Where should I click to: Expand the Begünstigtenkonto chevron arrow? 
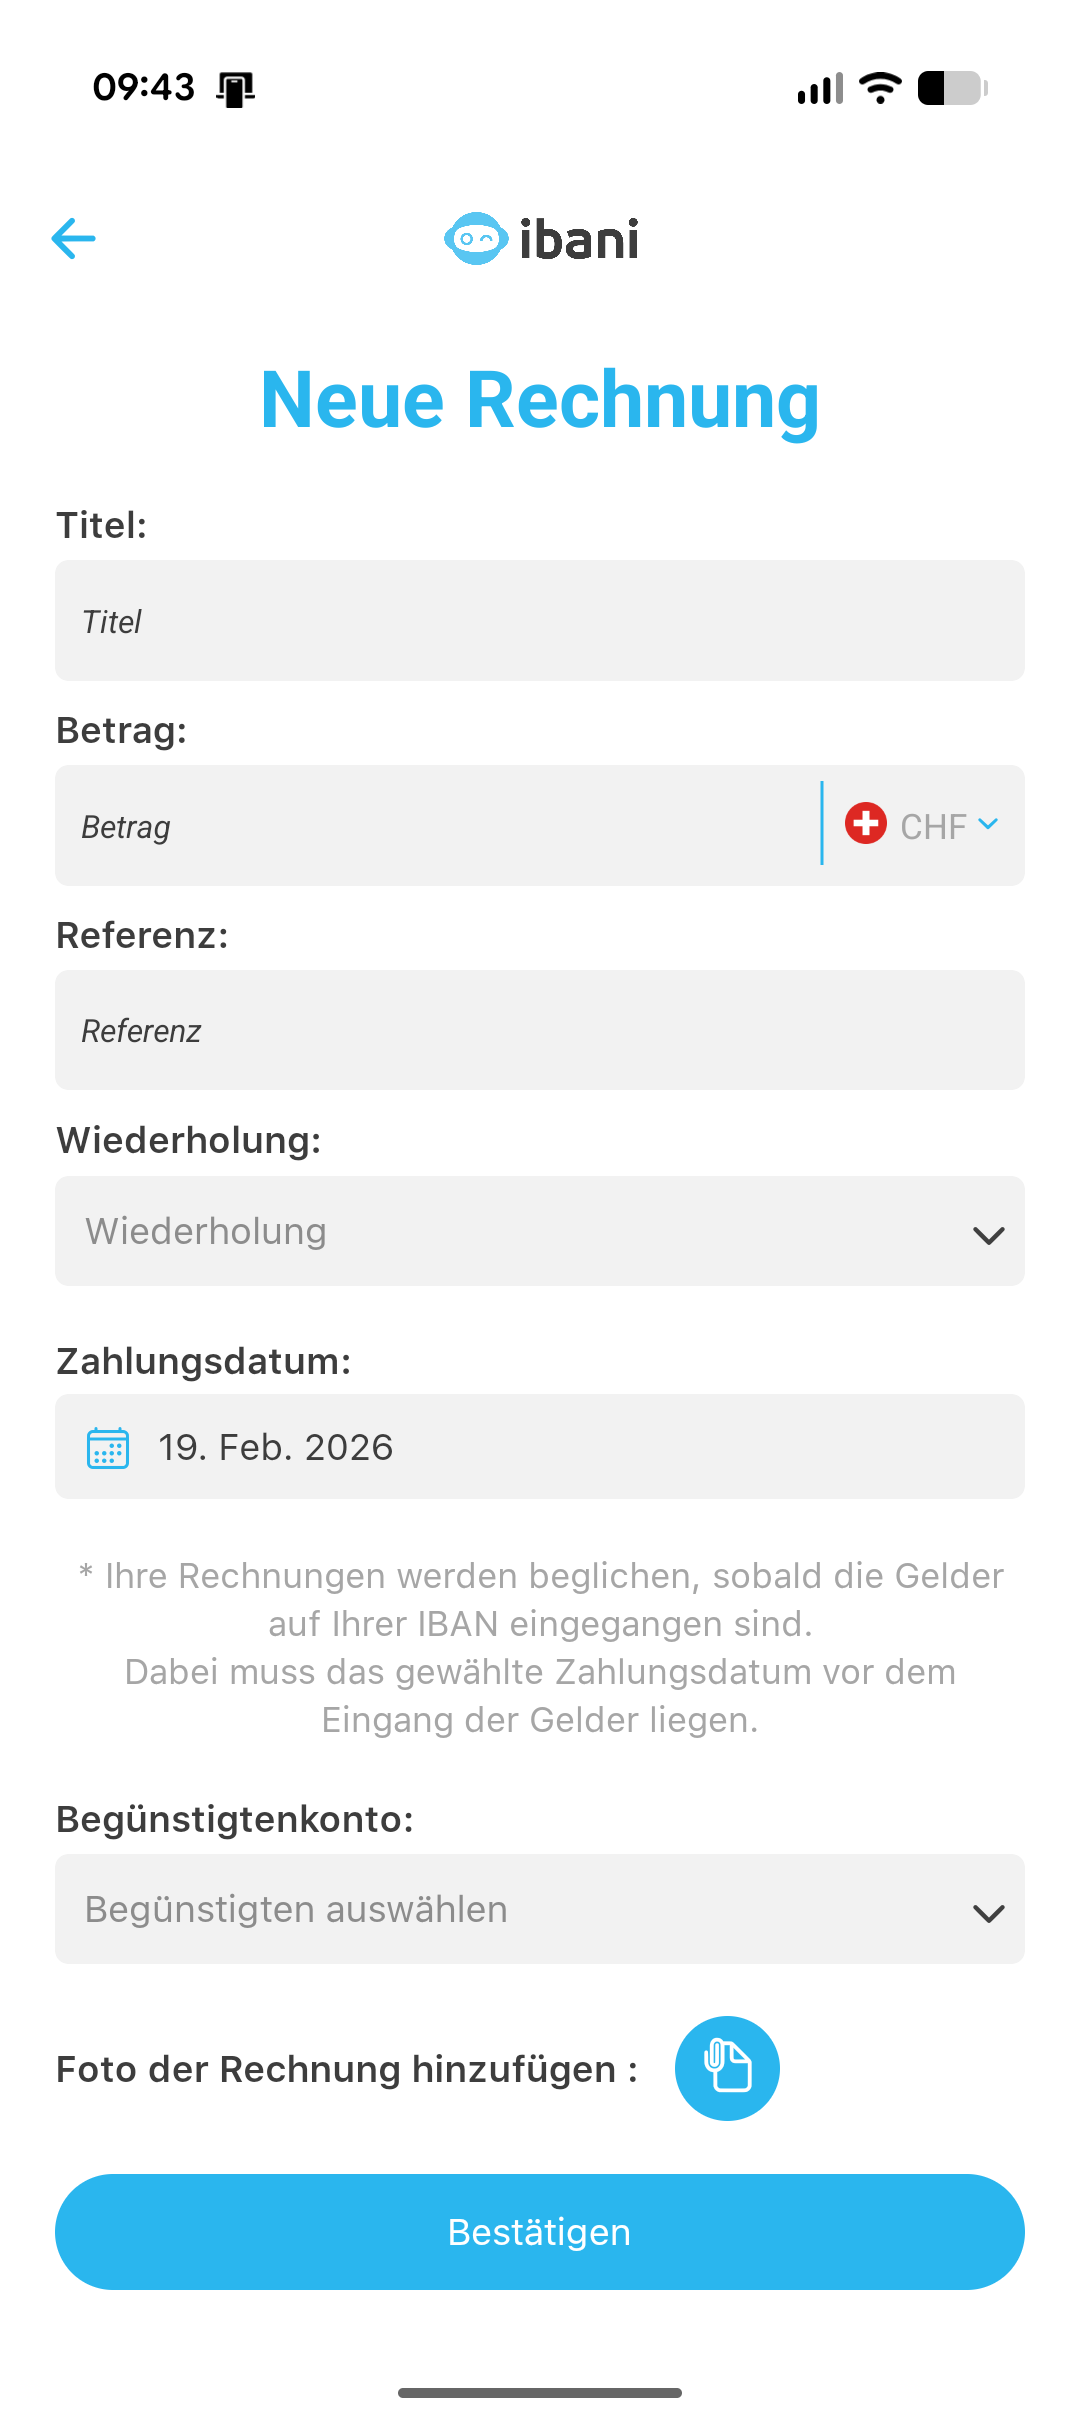click(989, 1911)
